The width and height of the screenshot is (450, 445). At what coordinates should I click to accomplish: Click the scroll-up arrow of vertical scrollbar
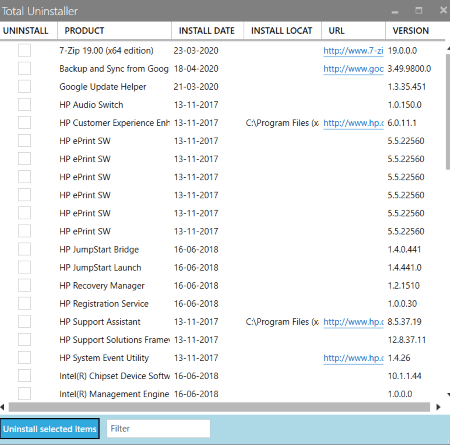tap(448, 48)
